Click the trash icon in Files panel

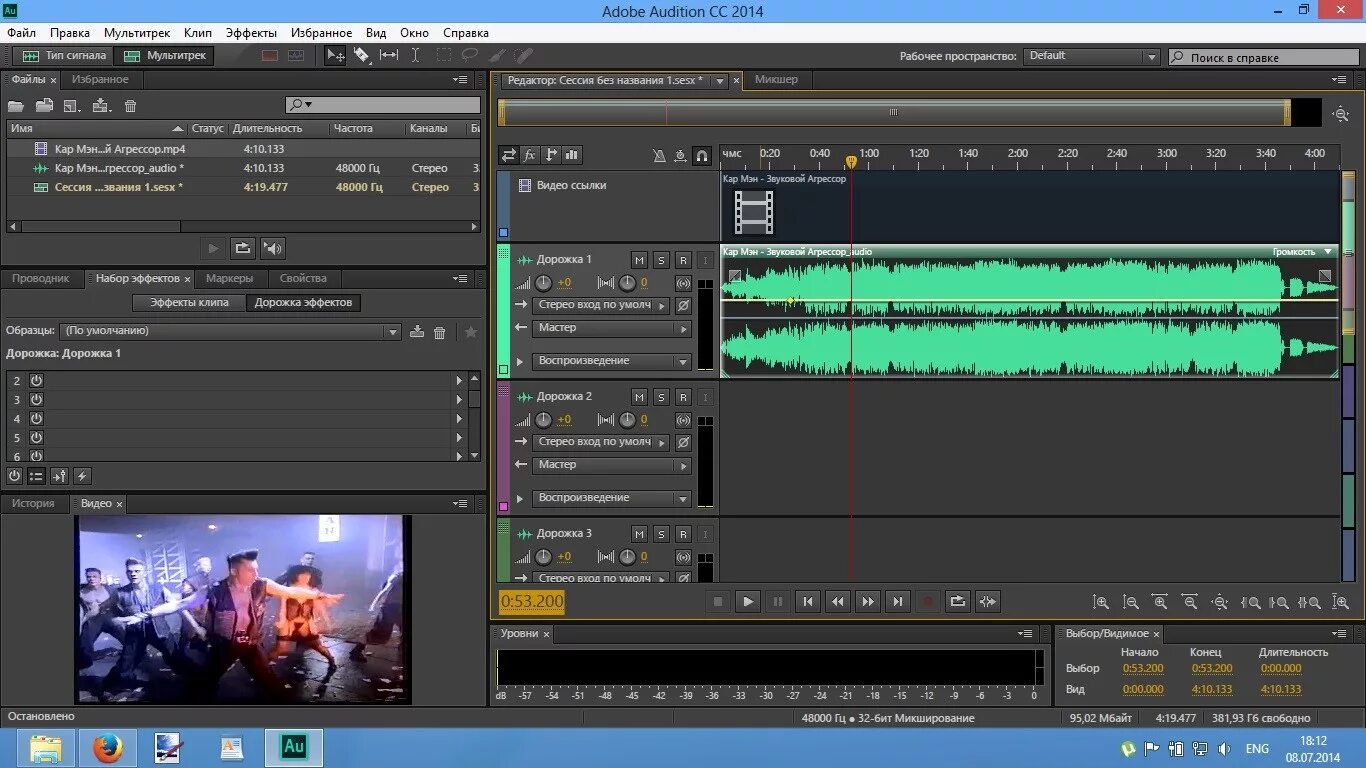point(130,105)
